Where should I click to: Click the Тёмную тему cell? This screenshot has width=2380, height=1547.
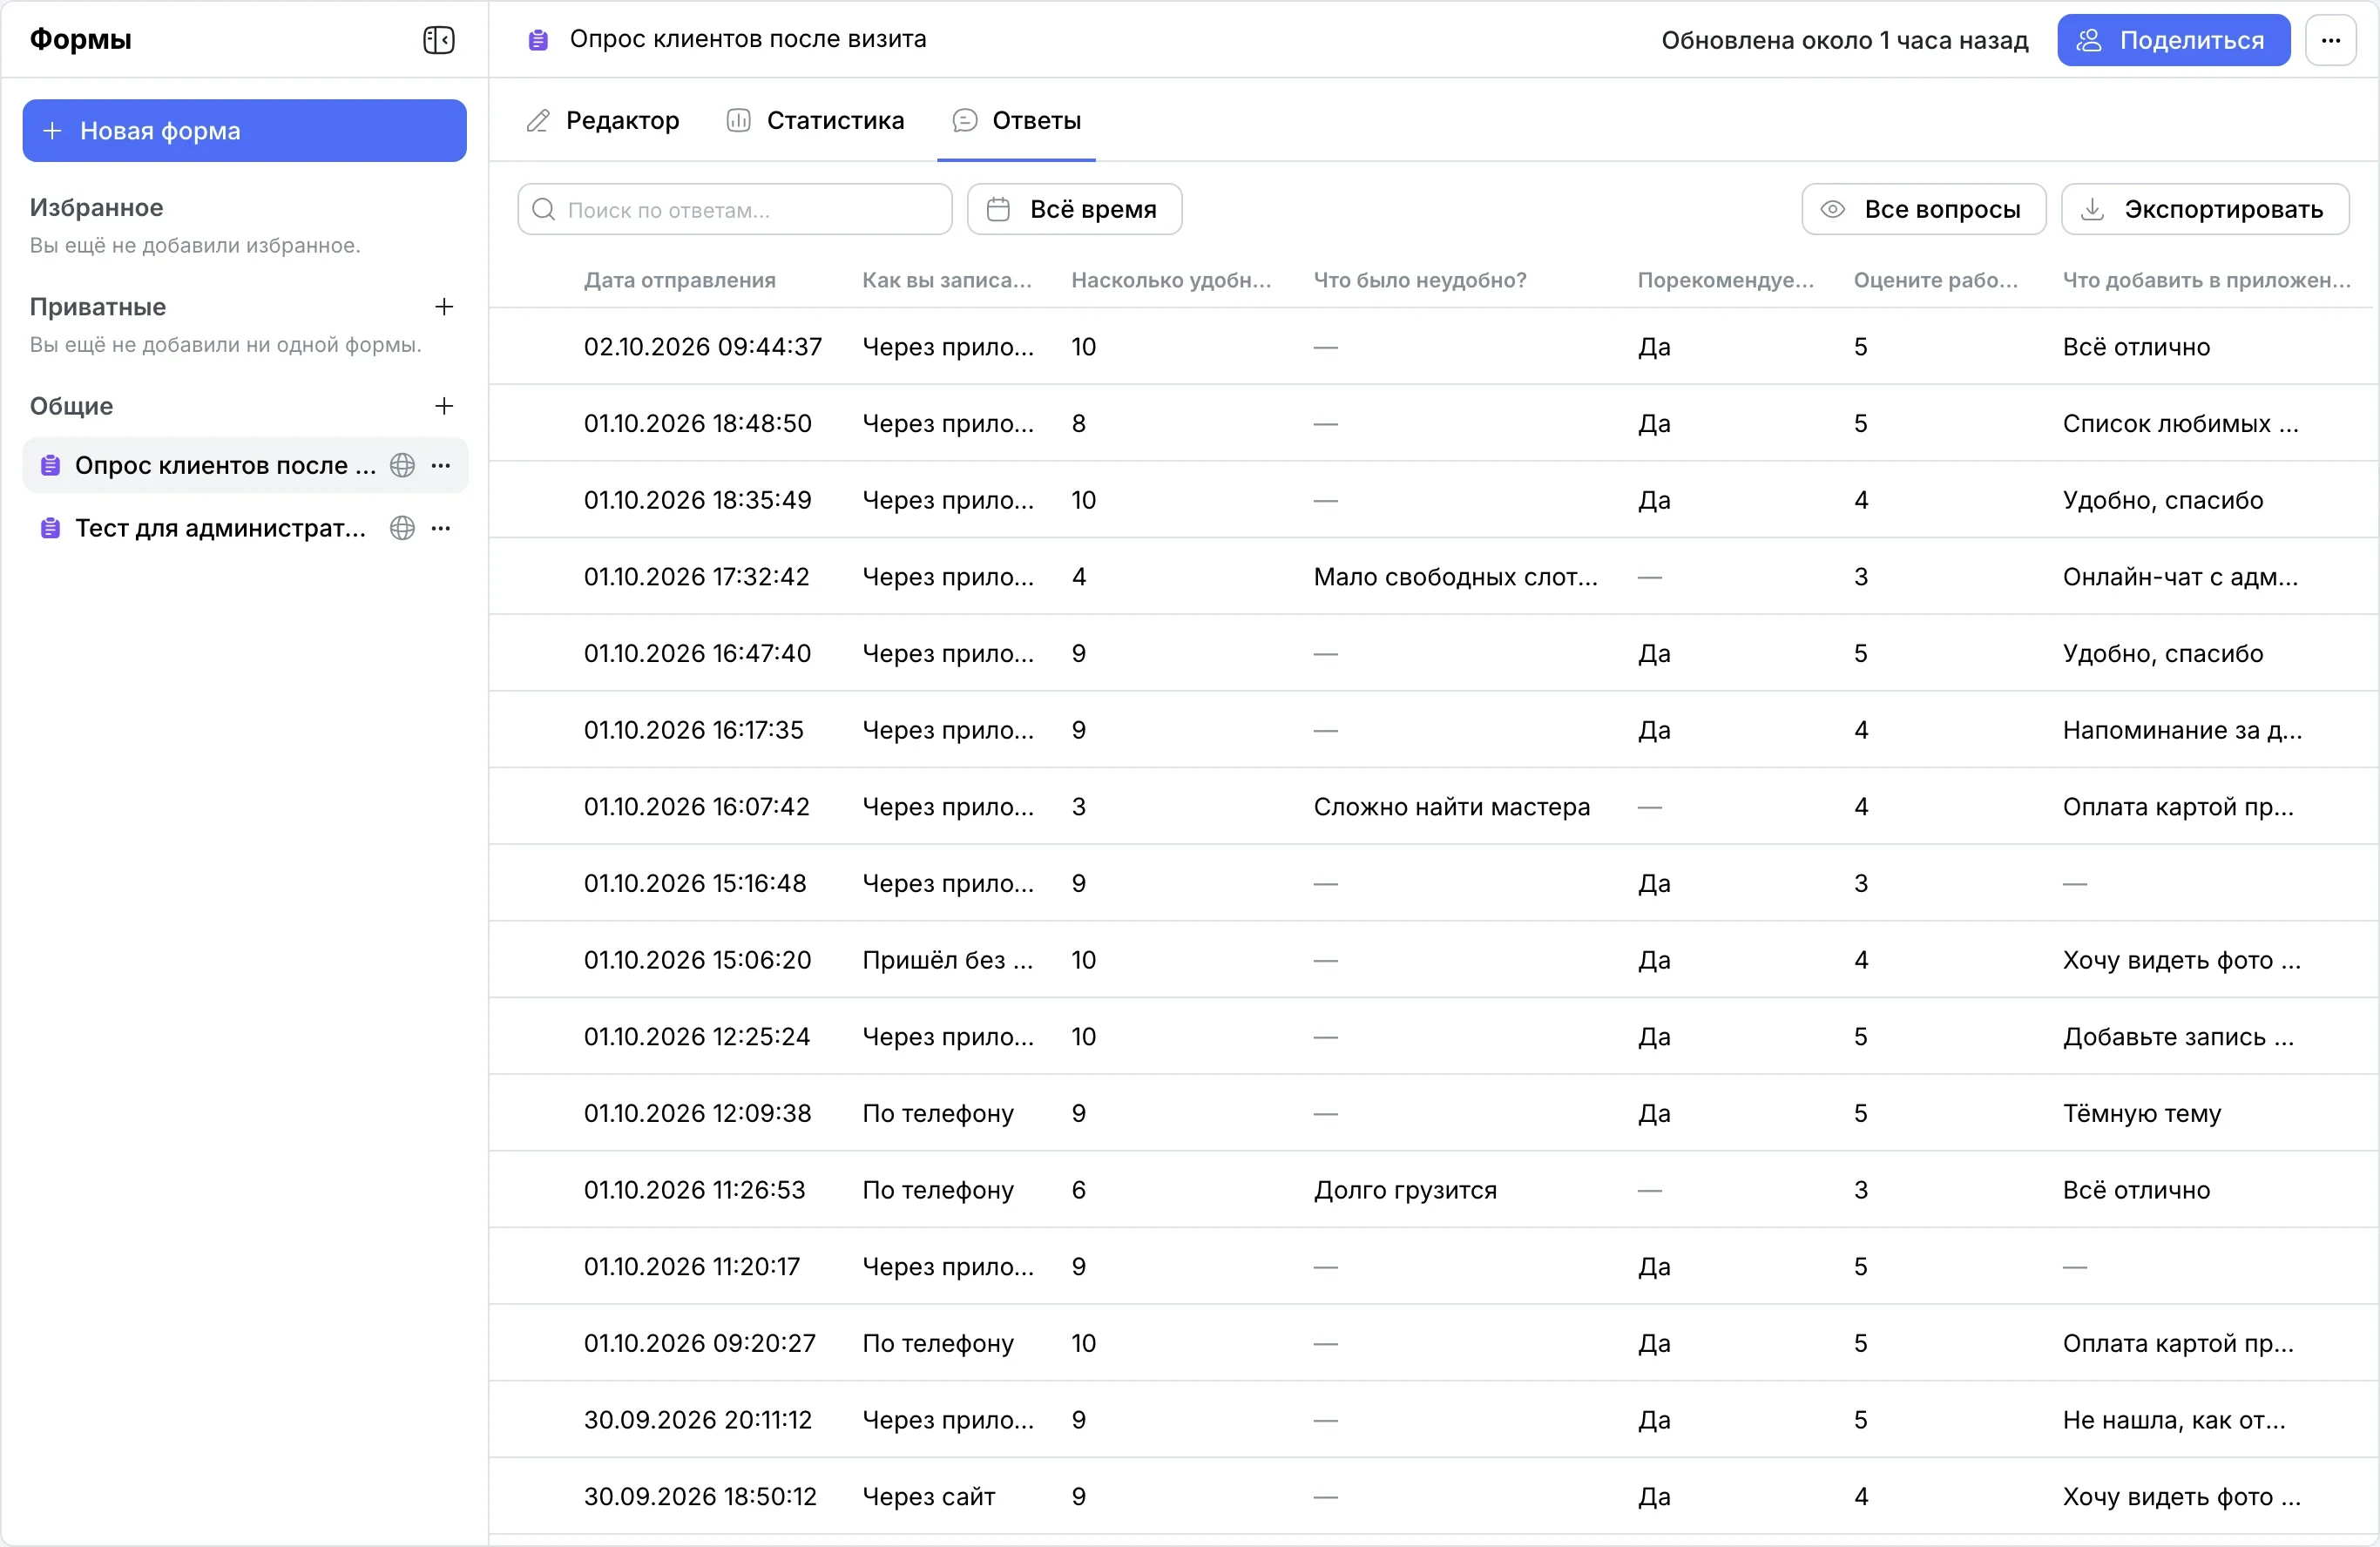pos(2141,1112)
